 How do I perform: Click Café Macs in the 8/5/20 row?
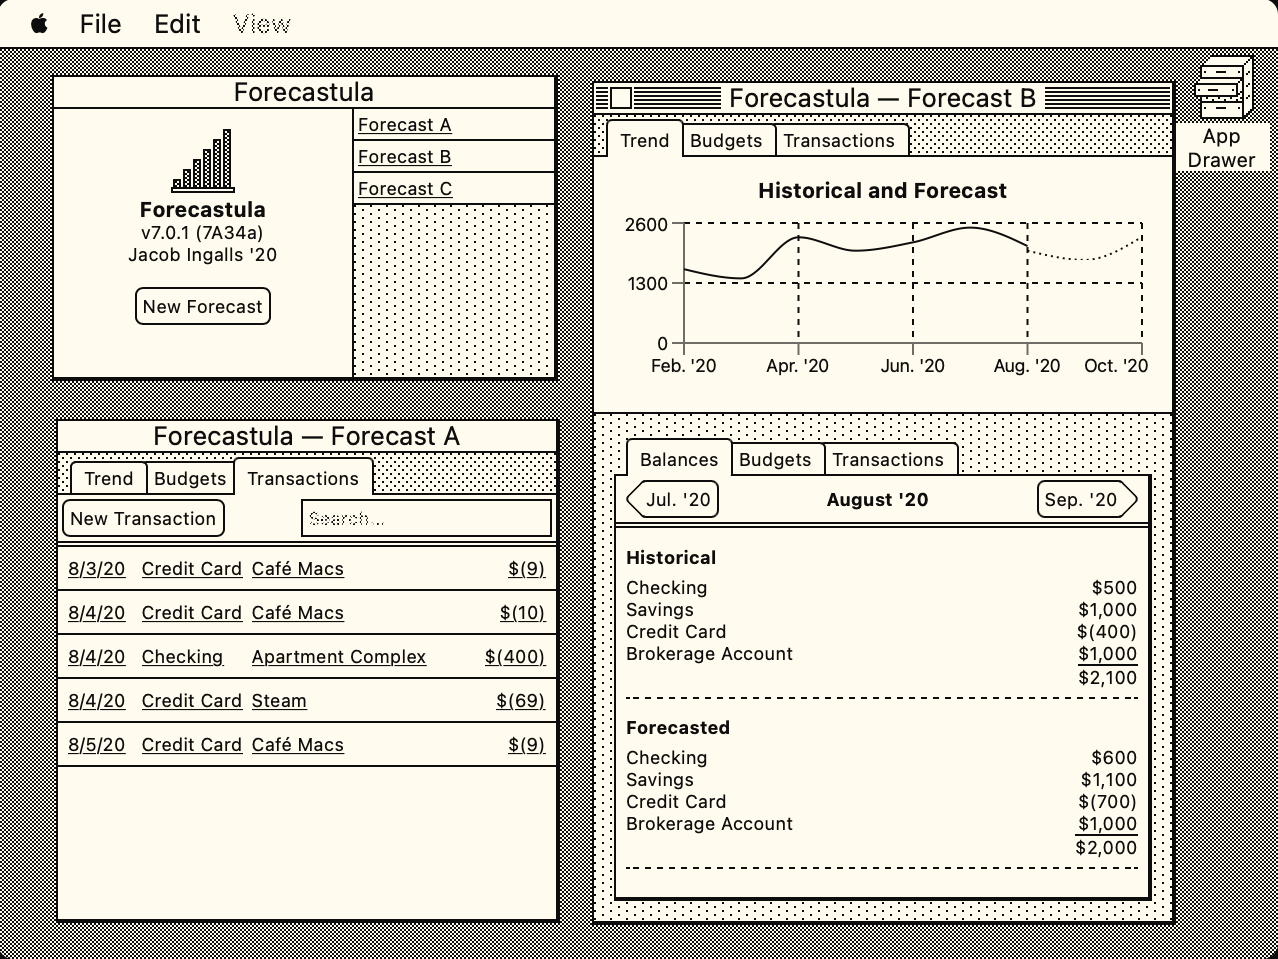click(x=298, y=745)
